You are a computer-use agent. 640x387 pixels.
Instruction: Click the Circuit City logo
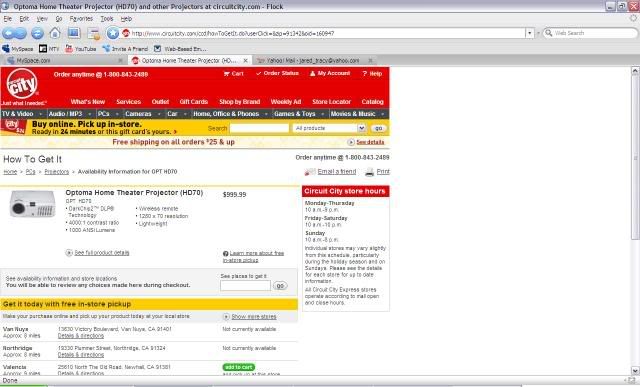[22, 84]
